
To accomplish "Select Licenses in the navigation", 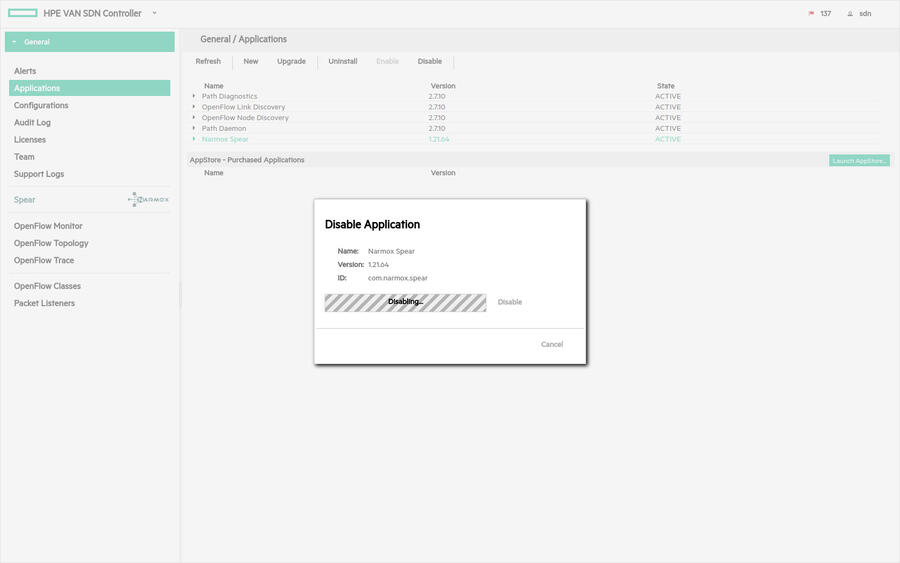I will click(30, 140).
